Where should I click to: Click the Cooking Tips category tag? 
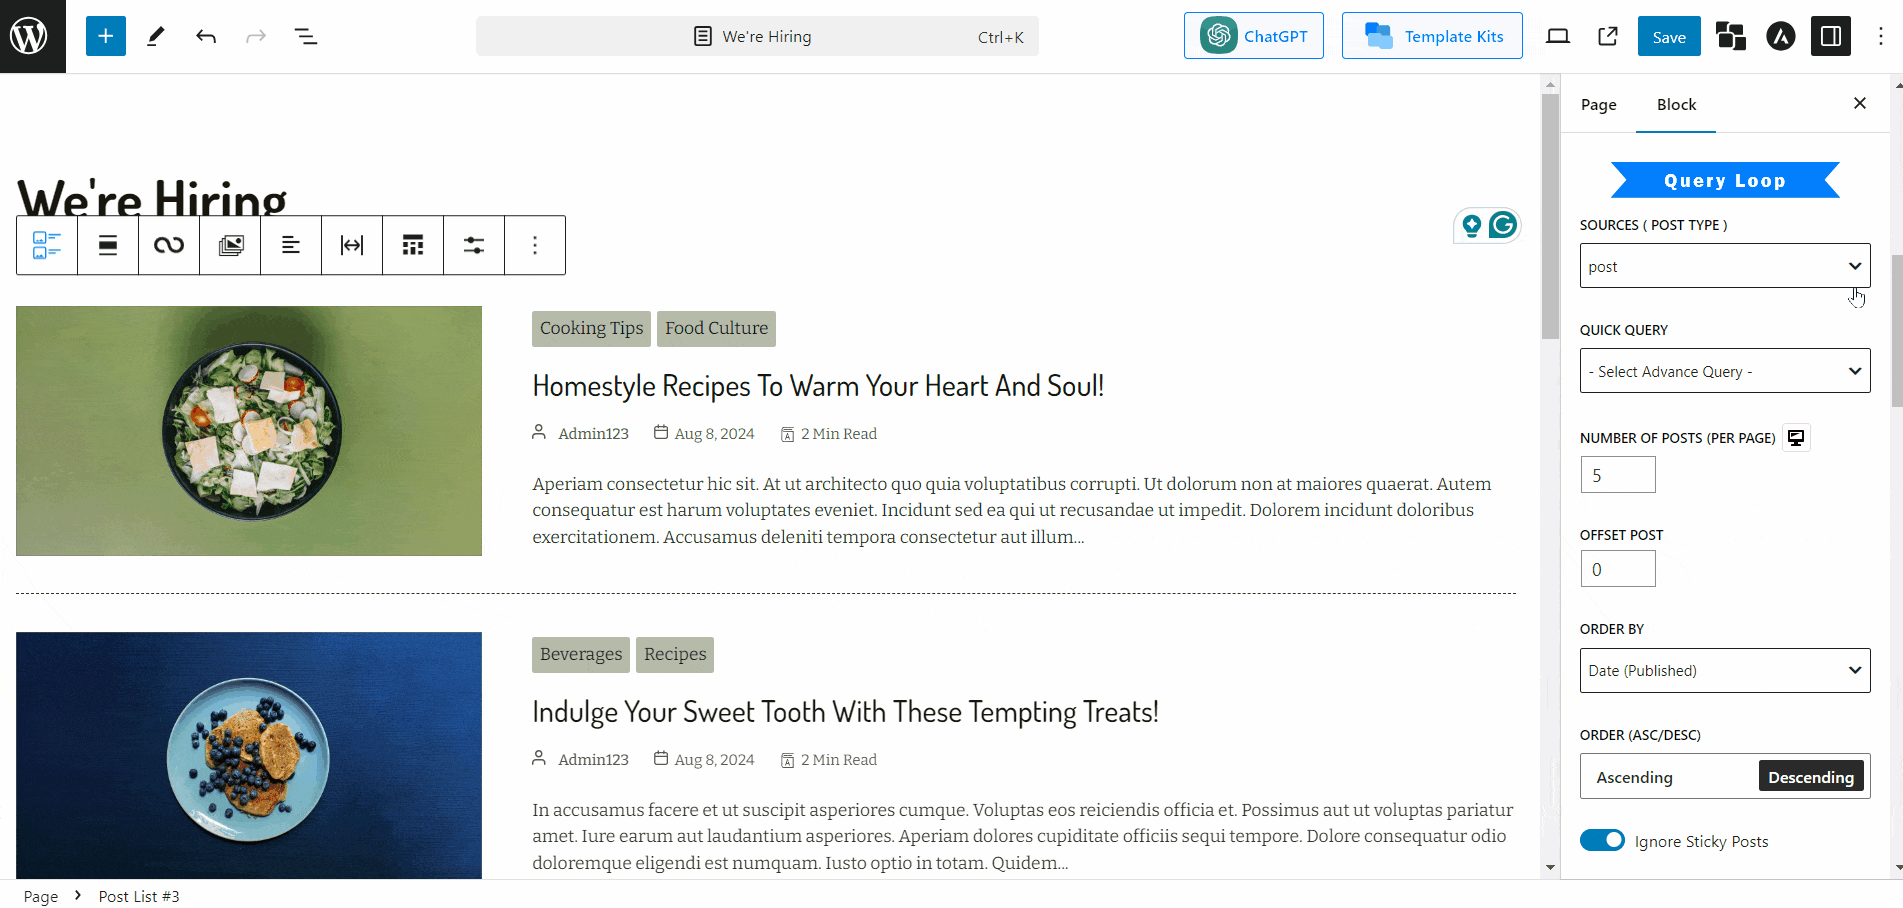click(591, 328)
